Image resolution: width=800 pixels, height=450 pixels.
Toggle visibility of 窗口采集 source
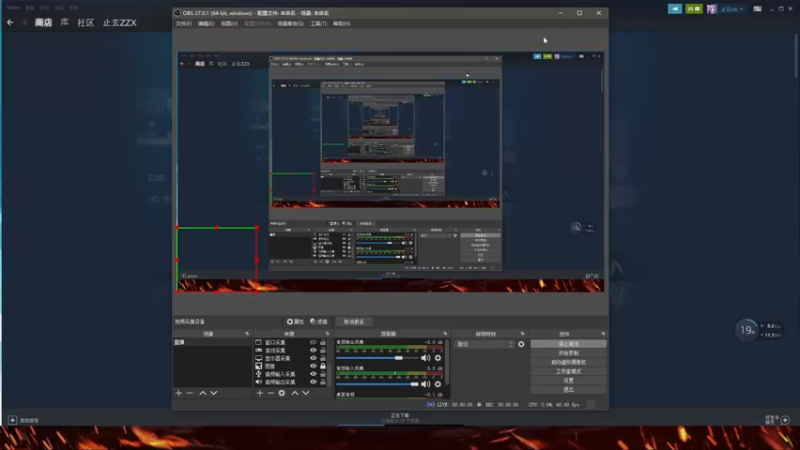(x=313, y=342)
